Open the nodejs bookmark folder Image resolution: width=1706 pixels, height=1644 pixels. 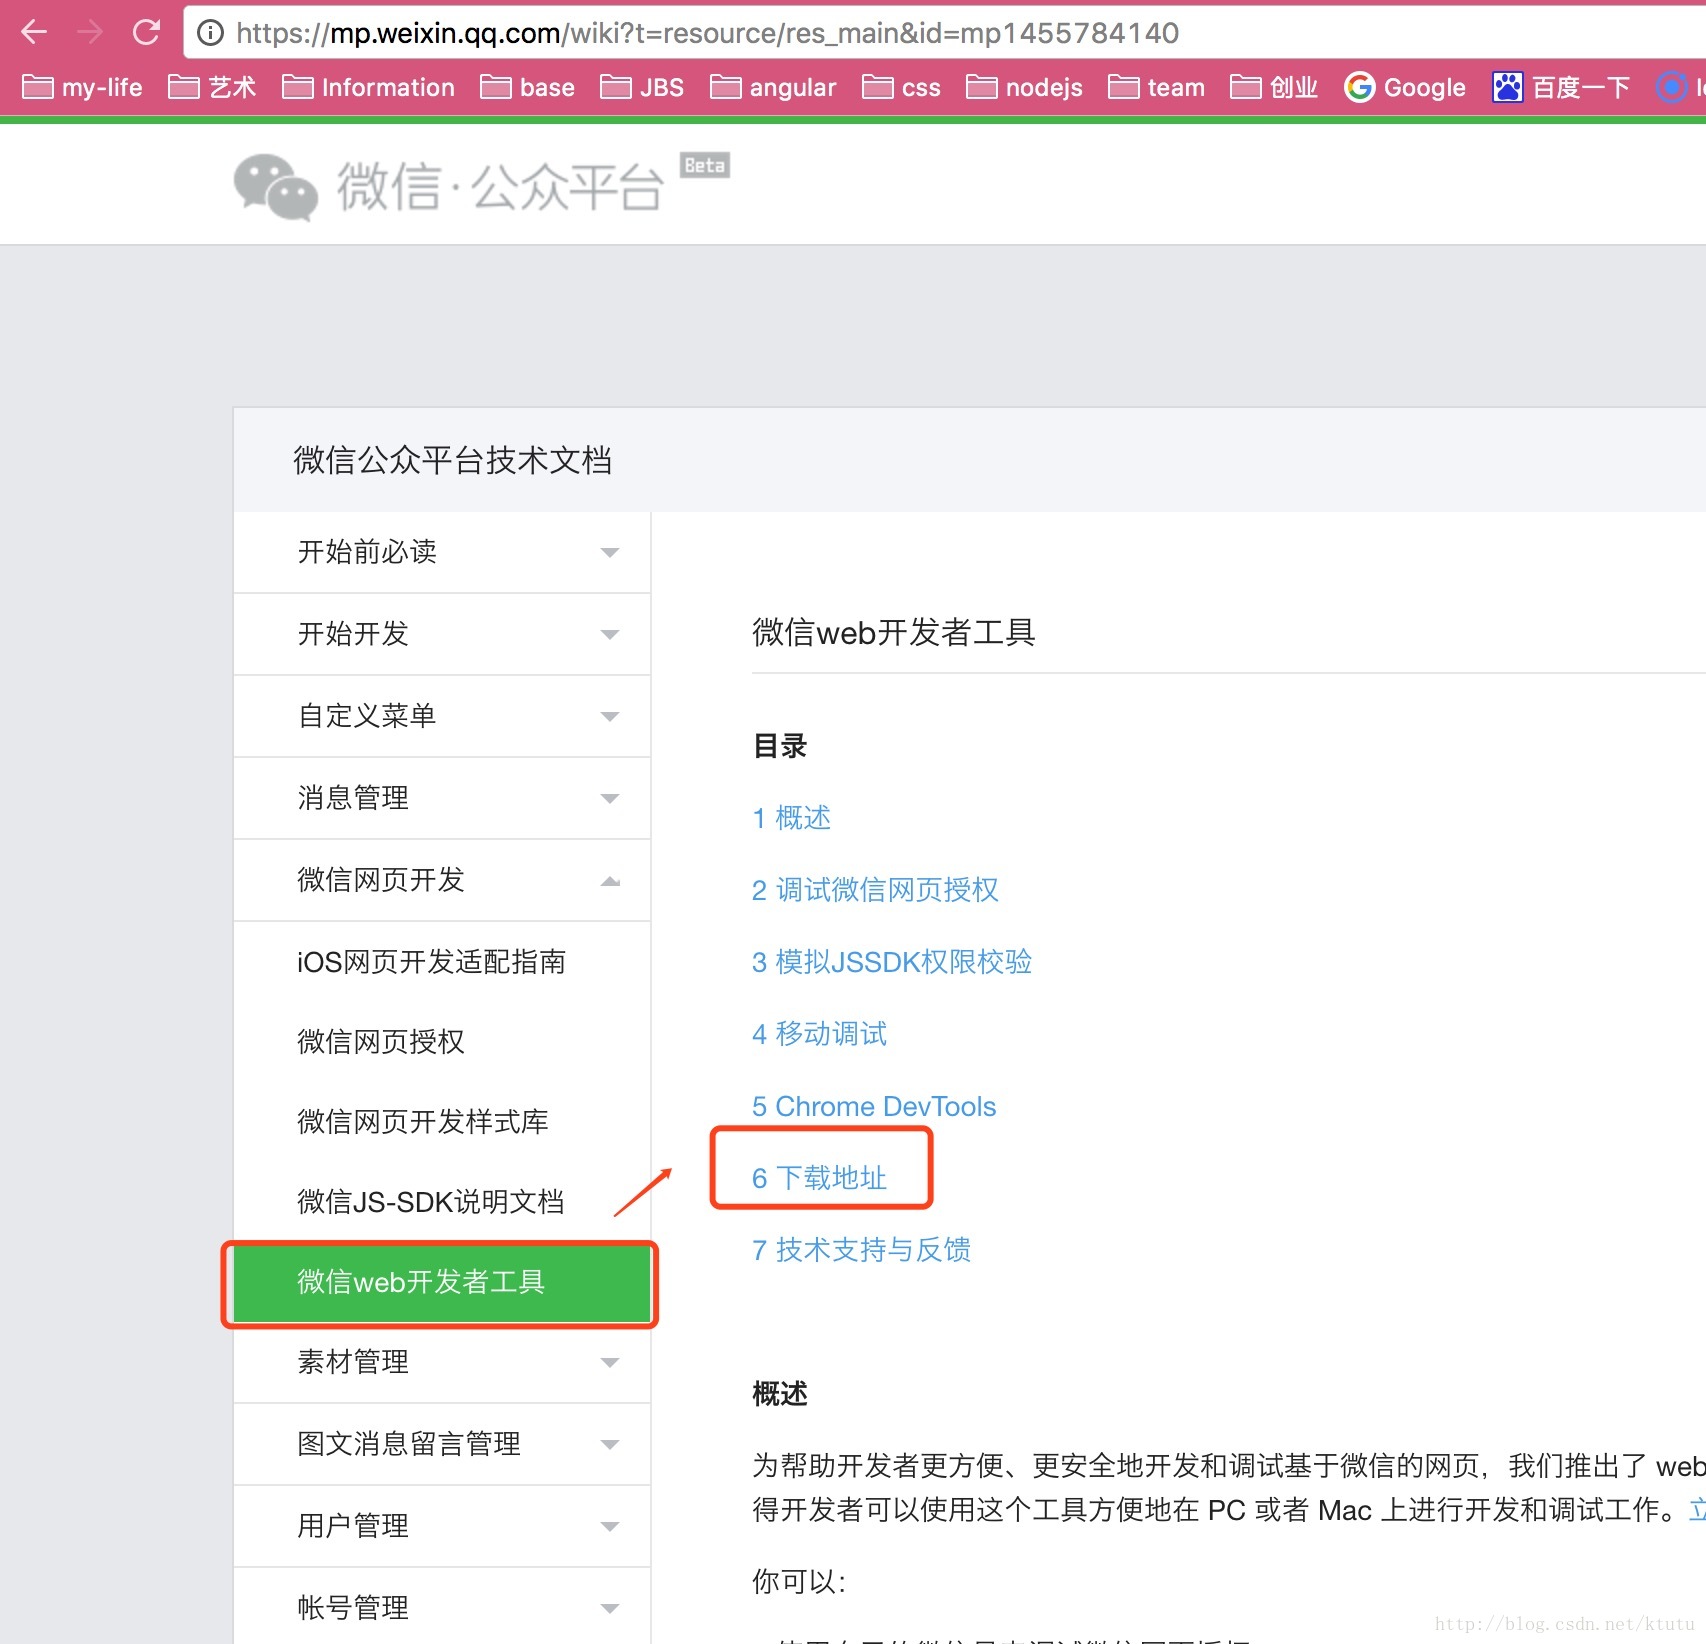point(1024,88)
